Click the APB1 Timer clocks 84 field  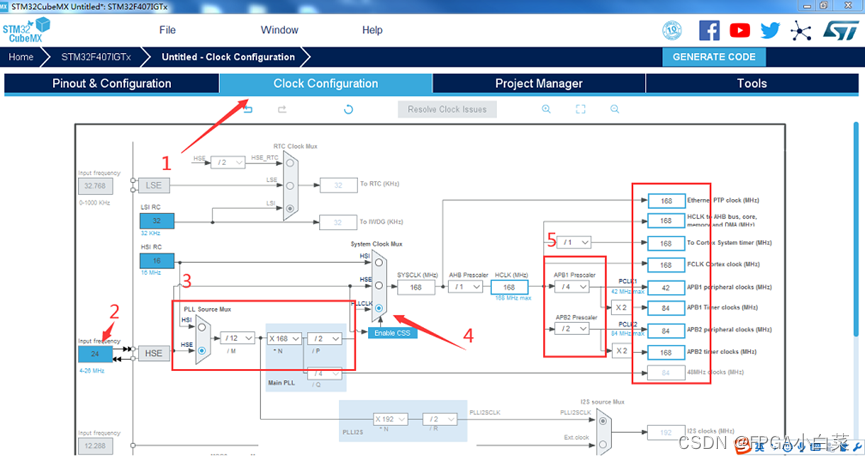click(666, 308)
